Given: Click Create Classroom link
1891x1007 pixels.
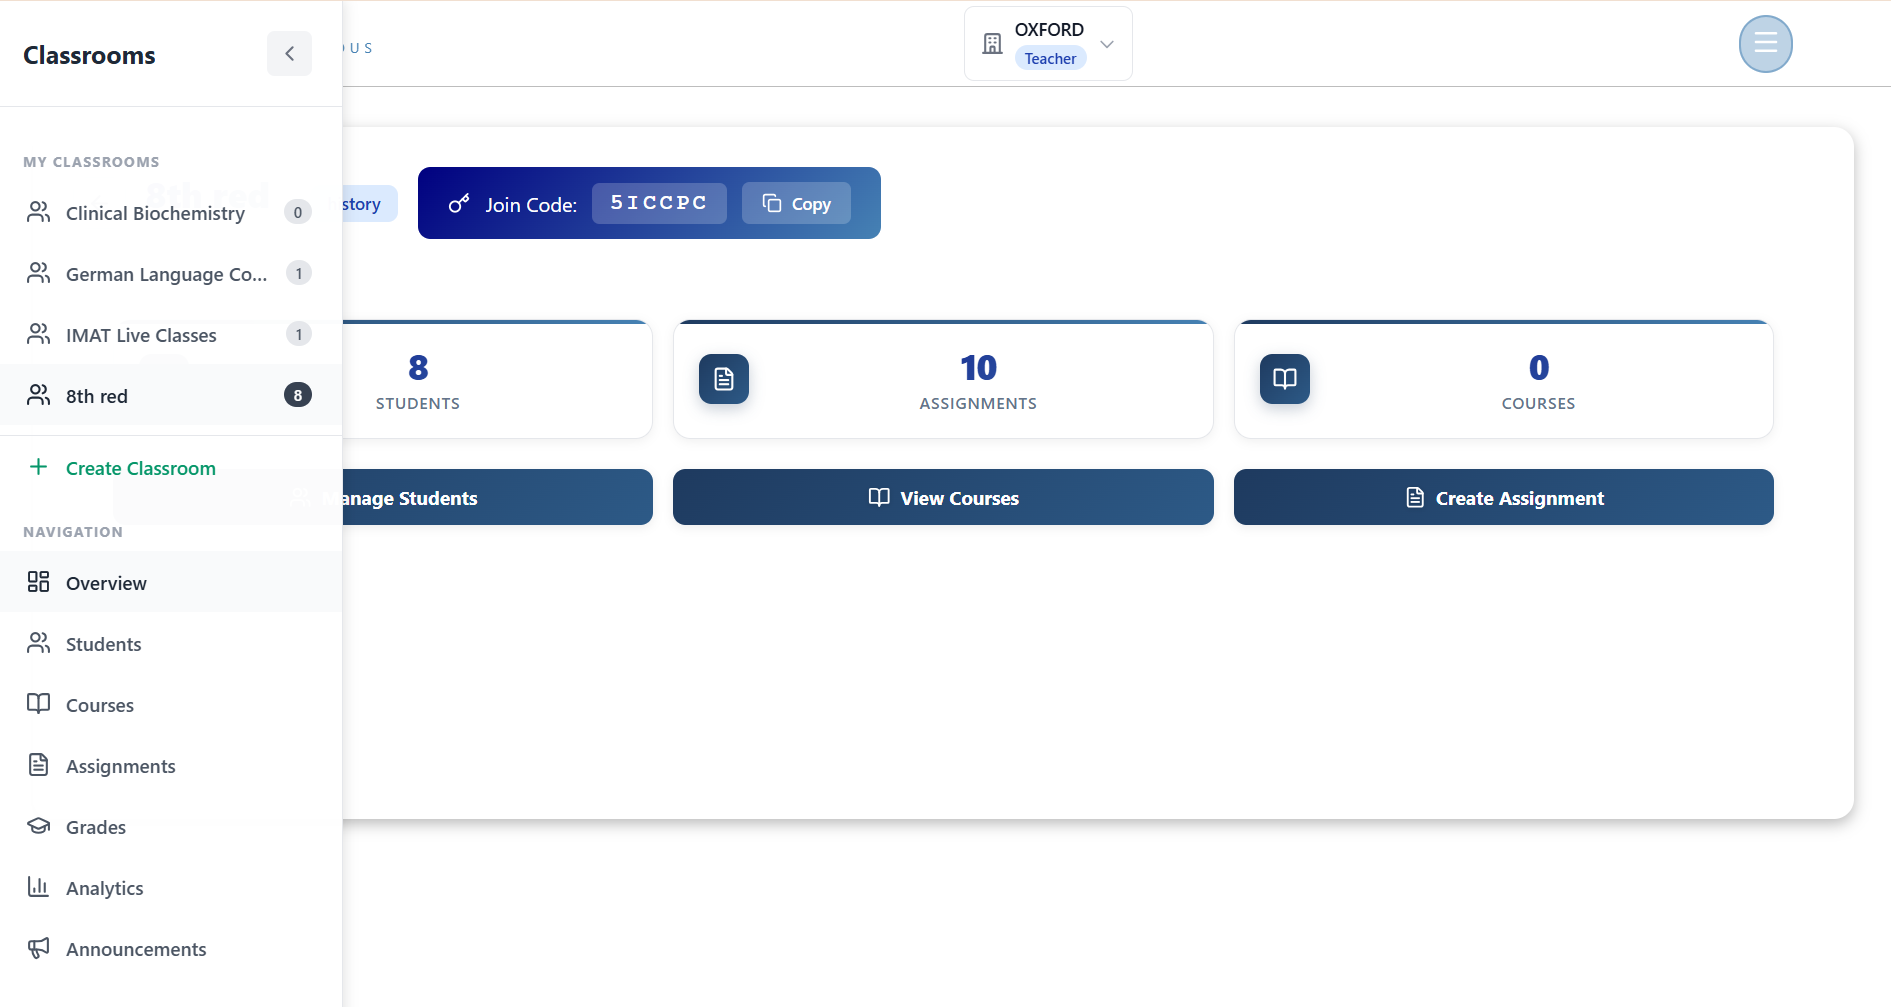Looking at the screenshot, I should [x=141, y=468].
